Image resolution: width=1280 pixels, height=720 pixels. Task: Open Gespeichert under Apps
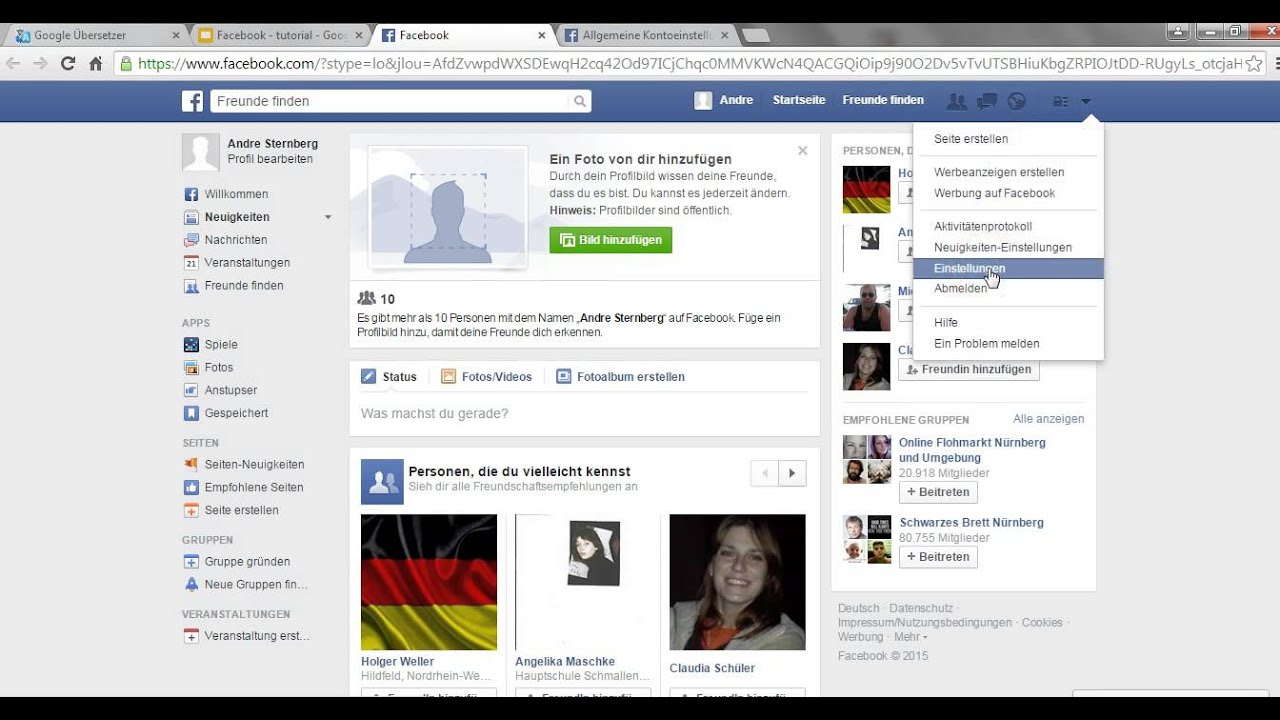click(236, 414)
